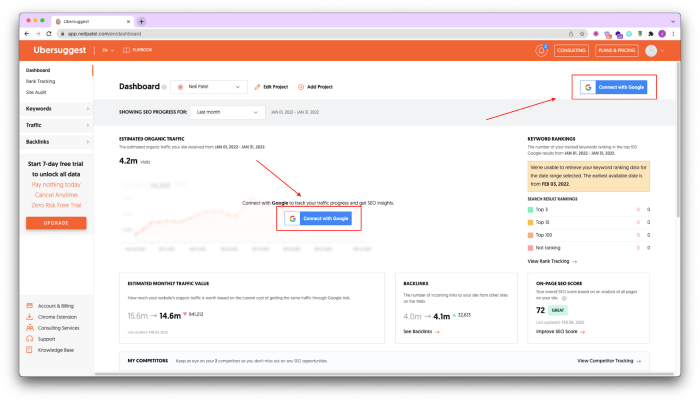Select Site Audit in the sidebar
Screen dimensions: 700x402
coord(36,92)
